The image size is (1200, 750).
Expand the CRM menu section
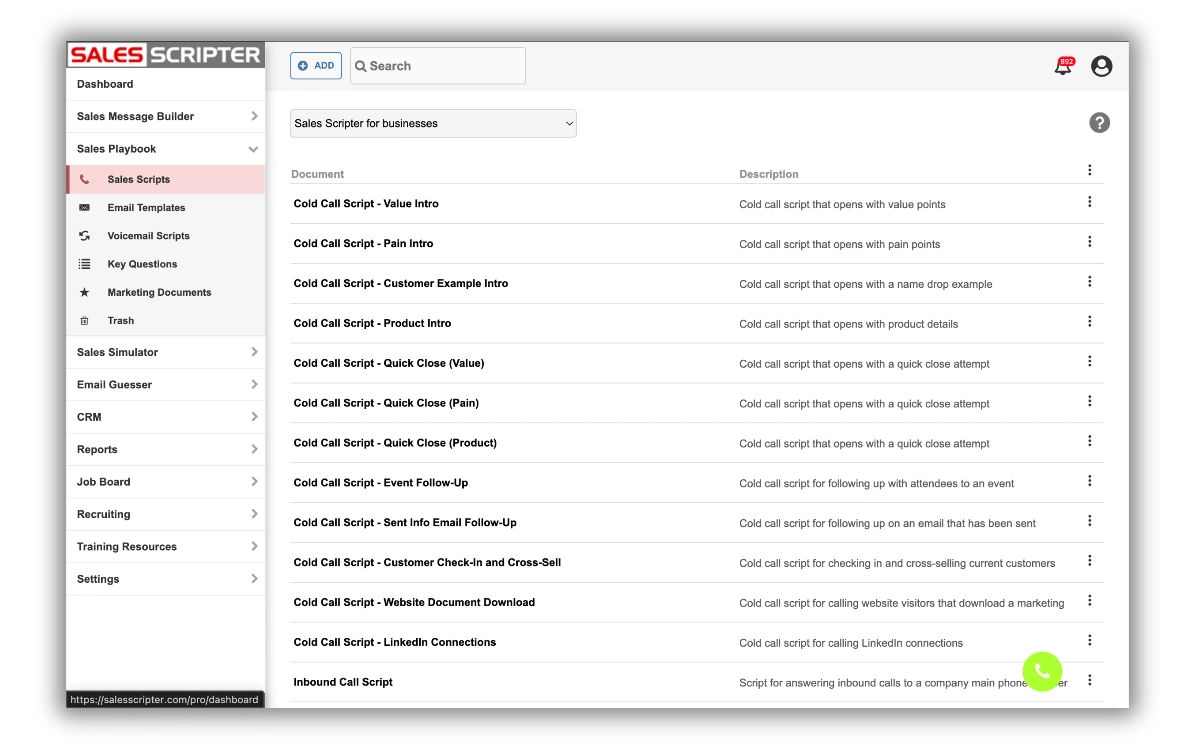coord(166,417)
